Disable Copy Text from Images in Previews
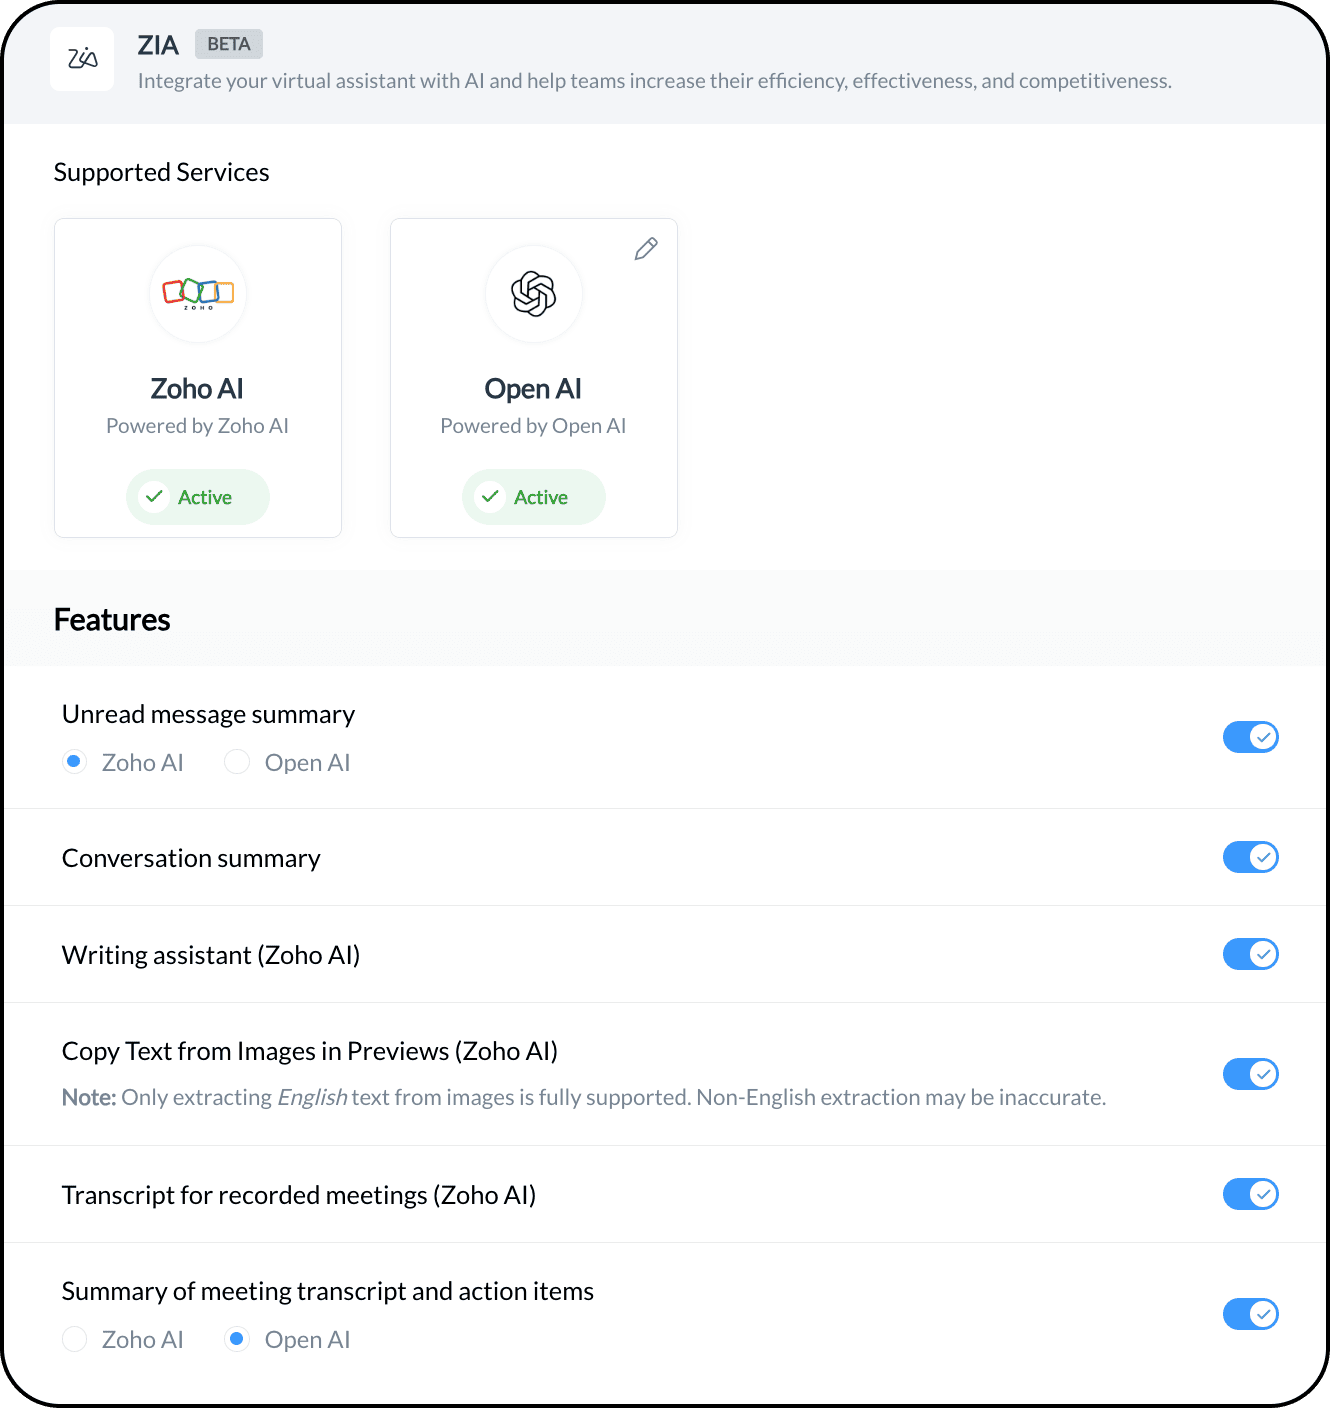This screenshot has width=1330, height=1408. (1250, 1074)
